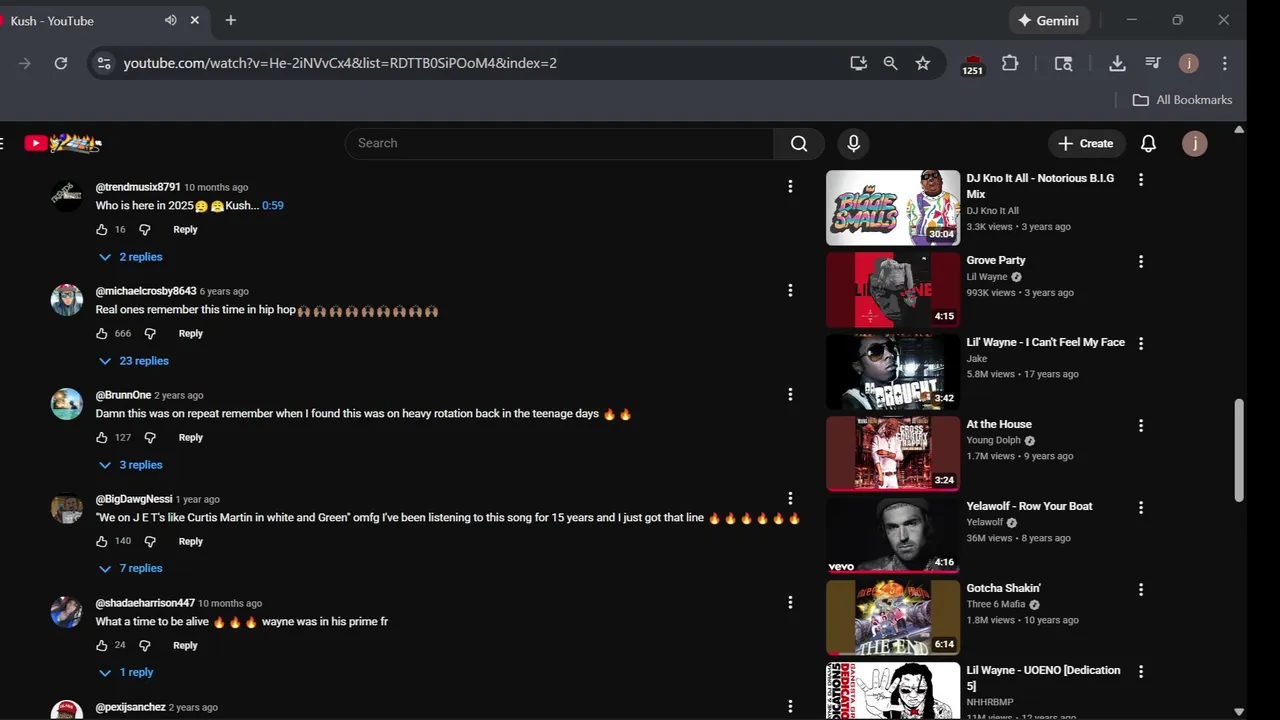
Task: Open Lil' Wayne I Can't Feel My Face thumbnail
Action: point(892,372)
